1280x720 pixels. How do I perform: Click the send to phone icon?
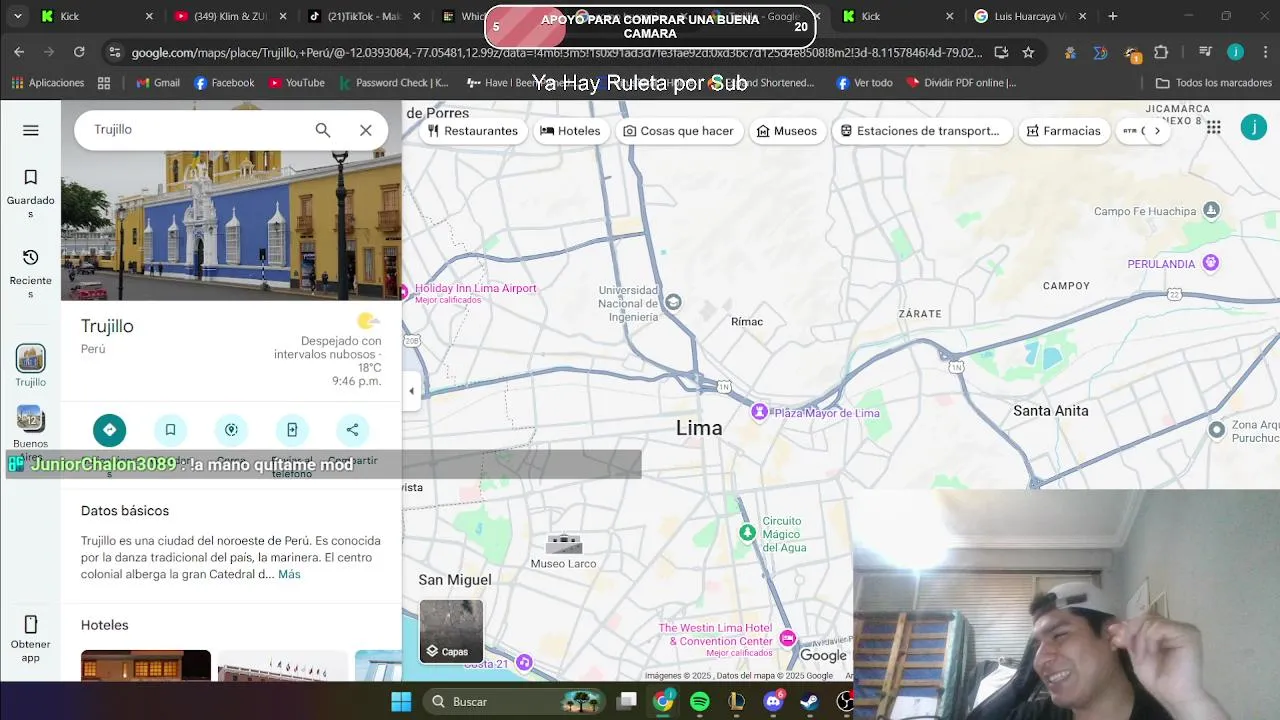[x=292, y=430]
